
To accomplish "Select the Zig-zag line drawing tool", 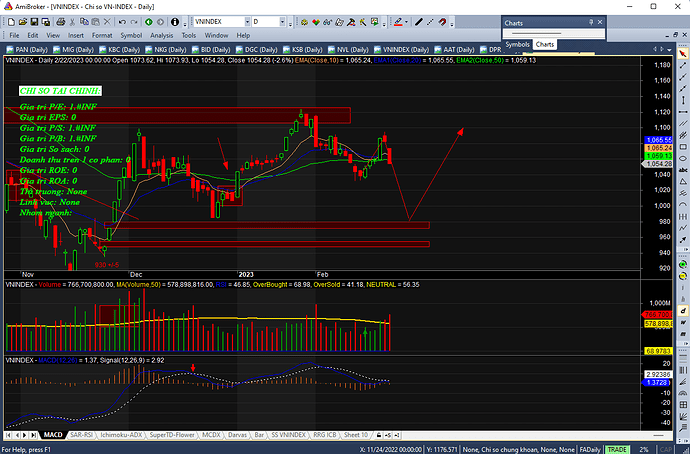I will coord(683,227).
